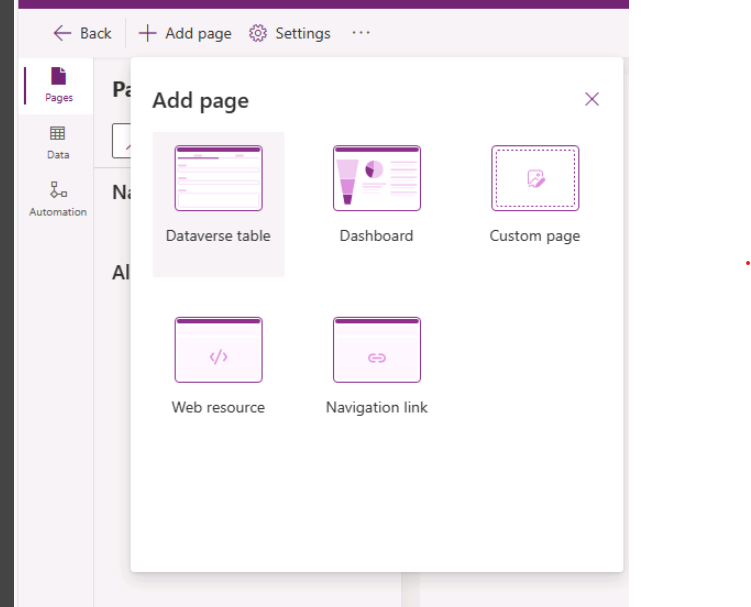The width and height of the screenshot is (751, 607).
Task: Select the Web resource page type icon
Action: point(218,350)
